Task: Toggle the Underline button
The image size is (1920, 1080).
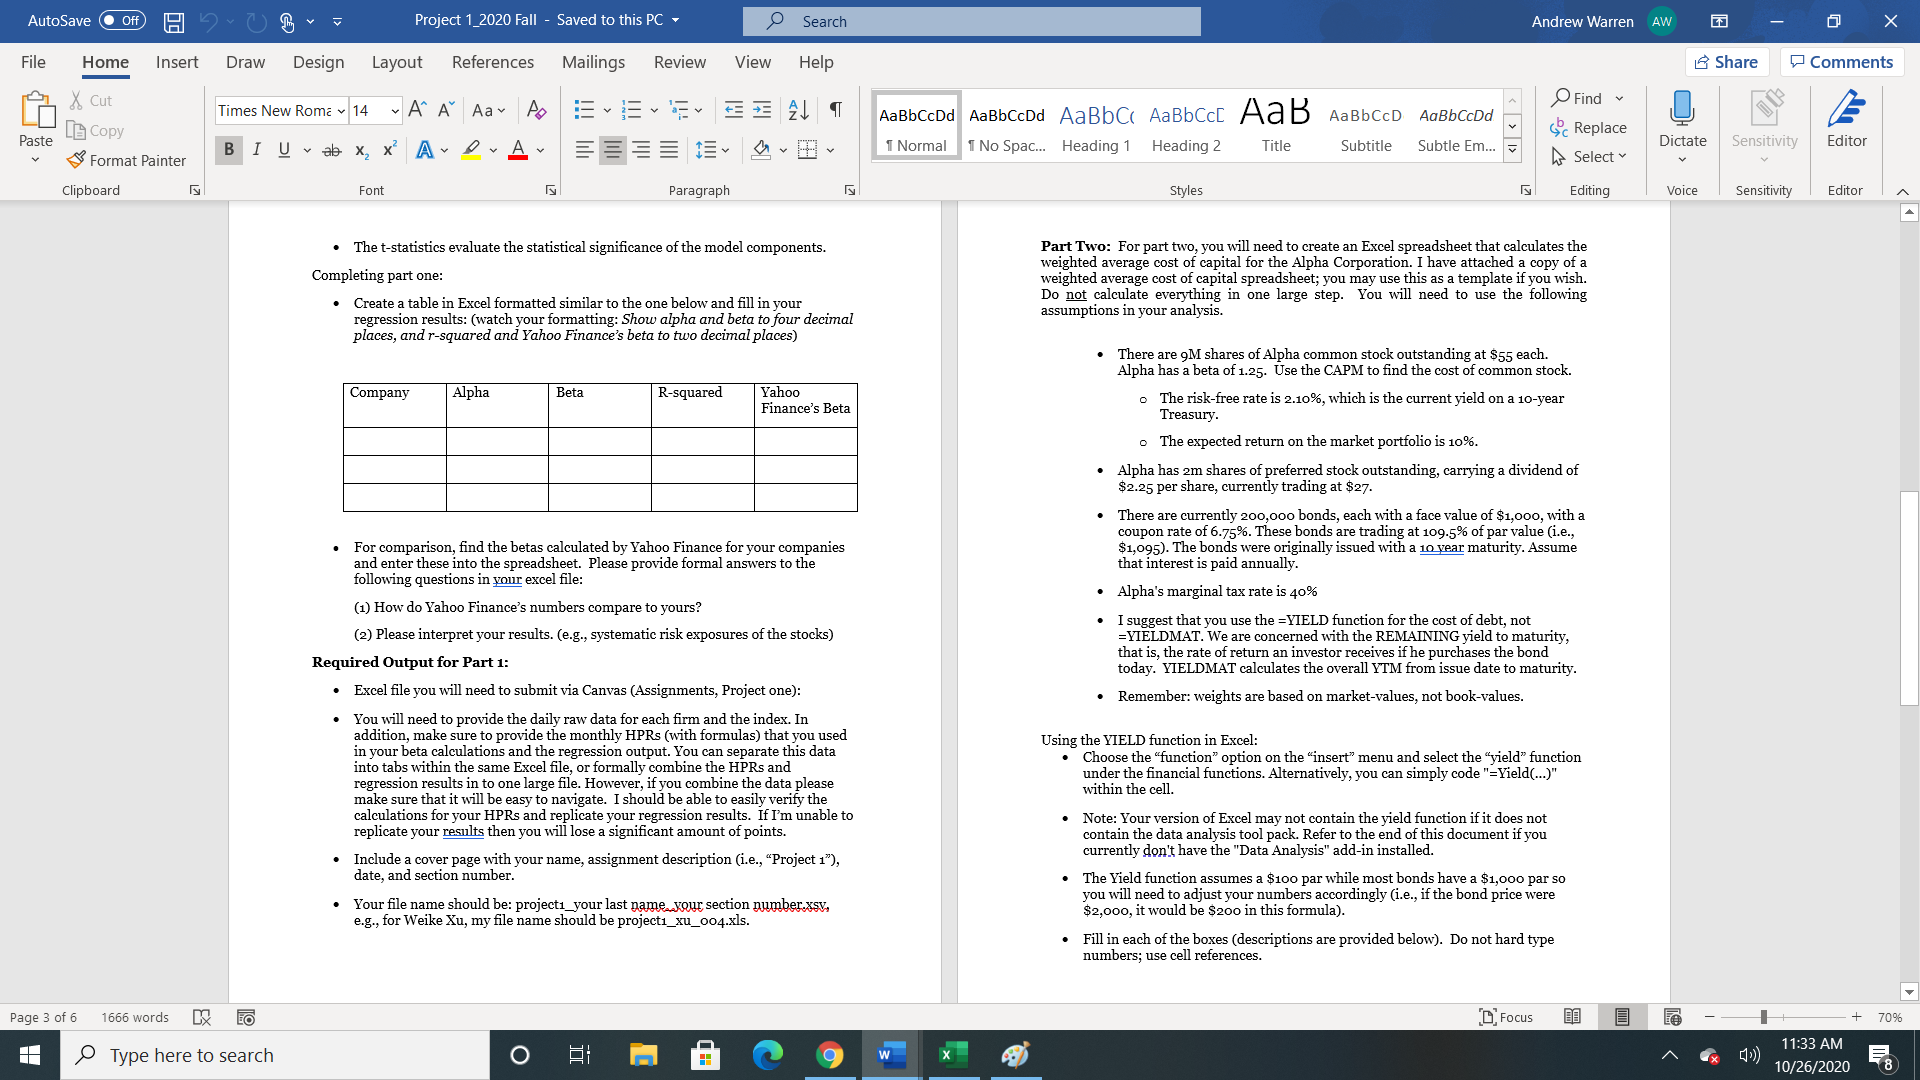Action: point(283,150)
